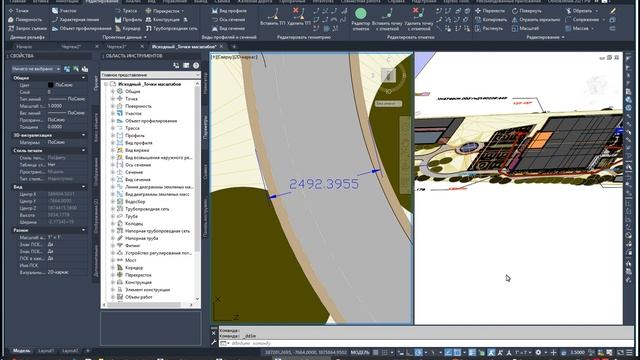Select the Перенести edit tool
The image size is (640, 360).
coord(490,11)
